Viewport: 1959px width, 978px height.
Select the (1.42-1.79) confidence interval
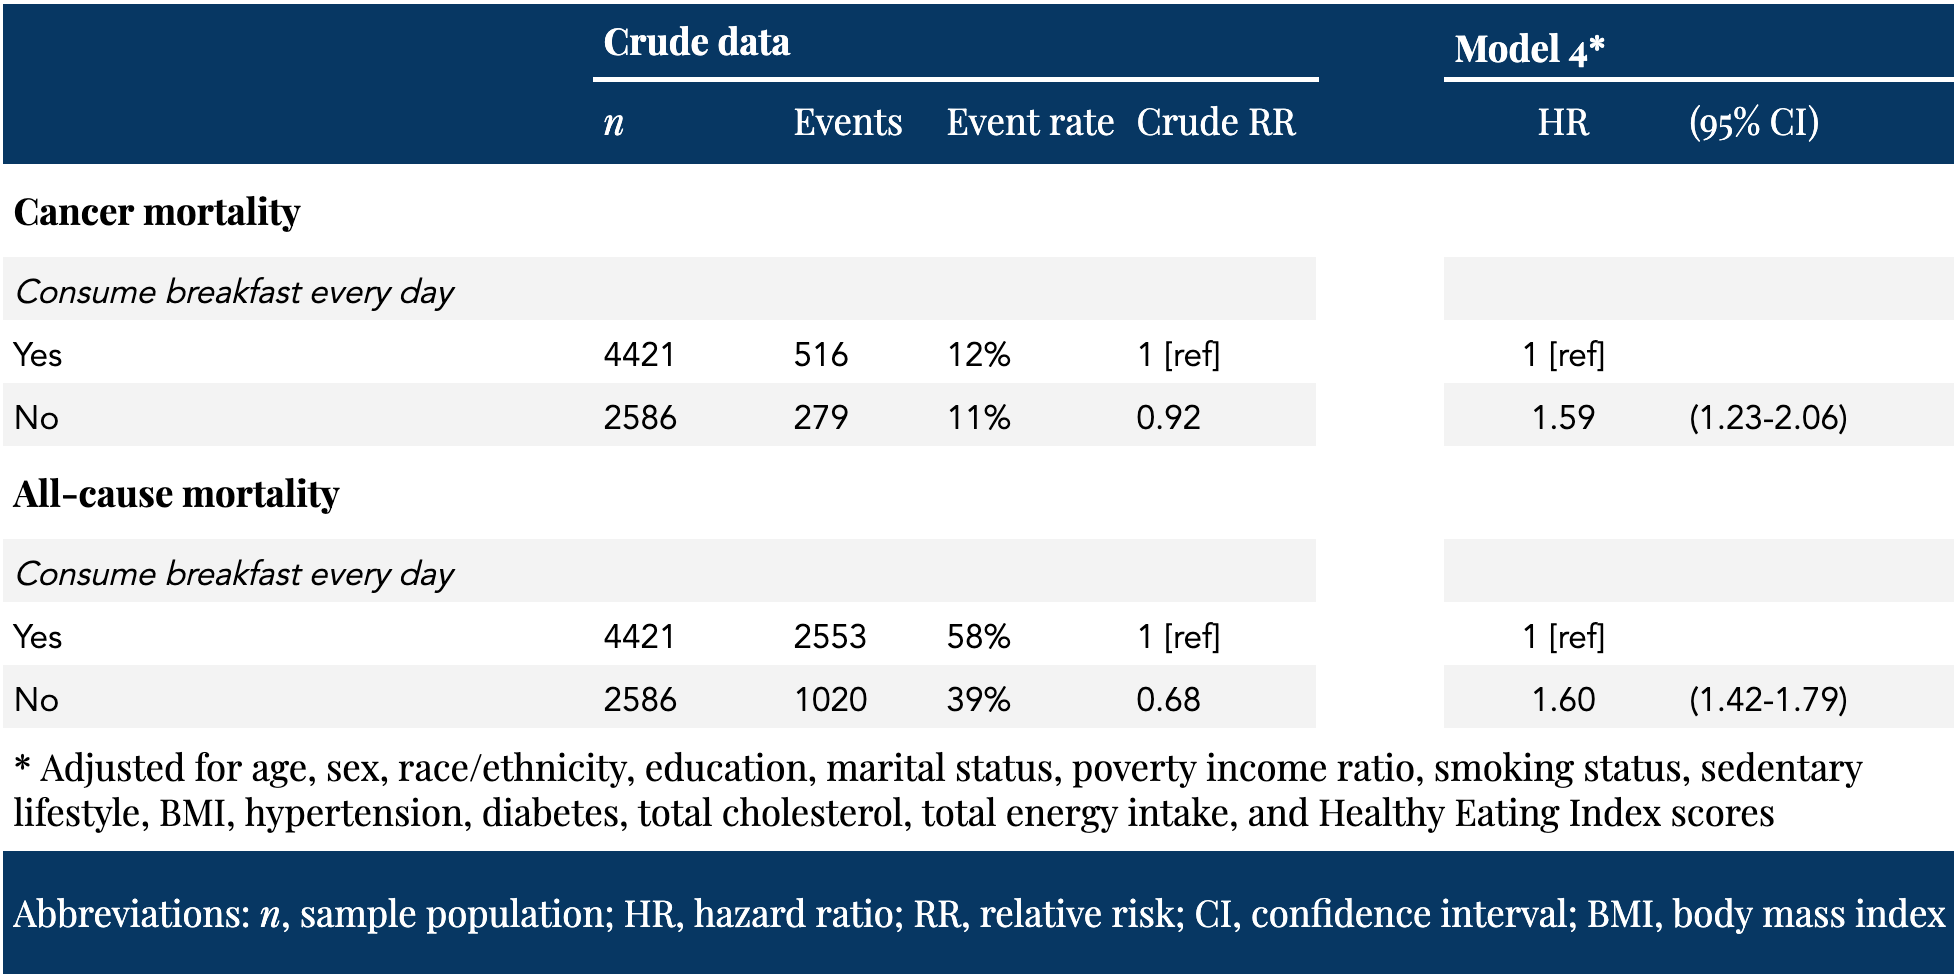(1767, 699)
